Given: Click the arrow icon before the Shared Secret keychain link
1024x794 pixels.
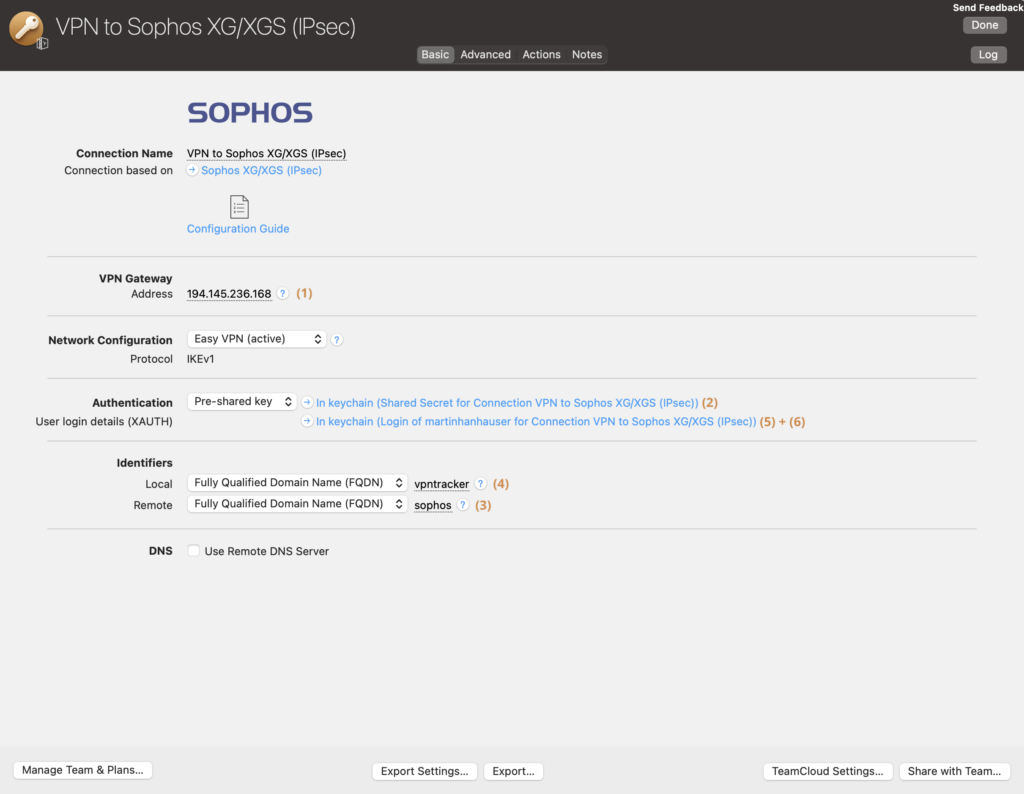Looking at the screenshot, I should point(306,400).
